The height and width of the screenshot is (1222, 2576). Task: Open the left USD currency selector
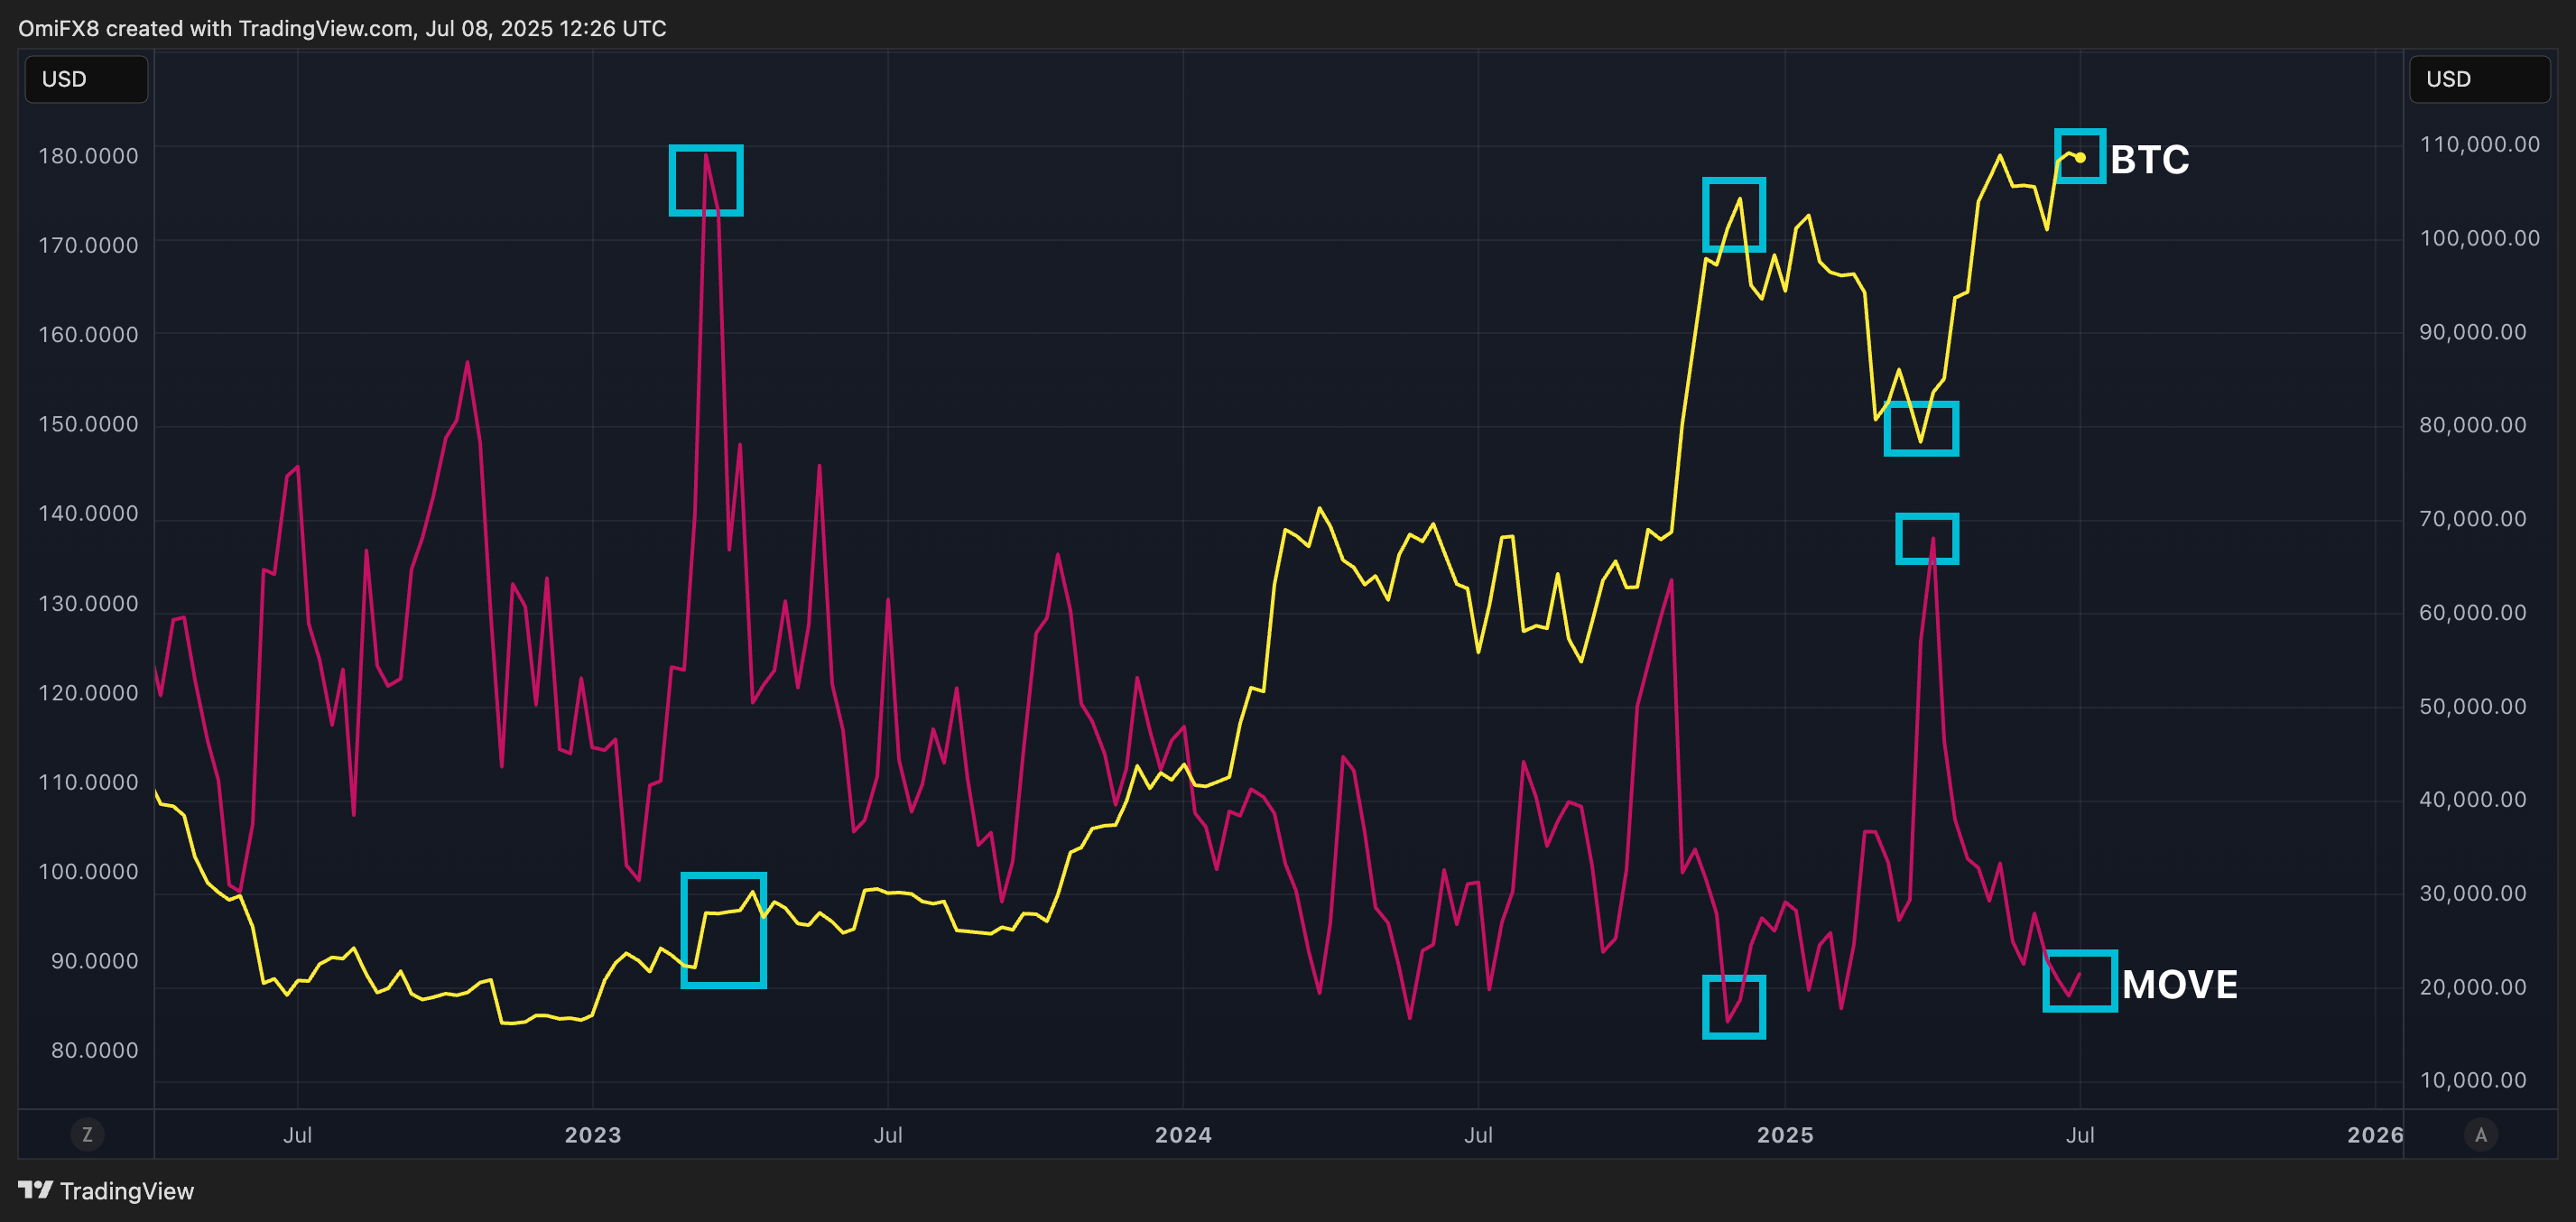(x=86, y=79)
